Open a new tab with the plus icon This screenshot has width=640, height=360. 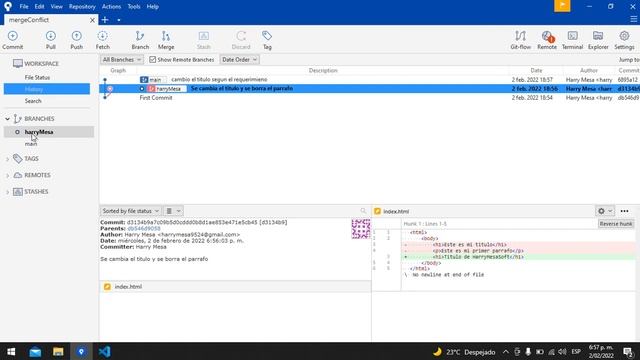(105, 20)
